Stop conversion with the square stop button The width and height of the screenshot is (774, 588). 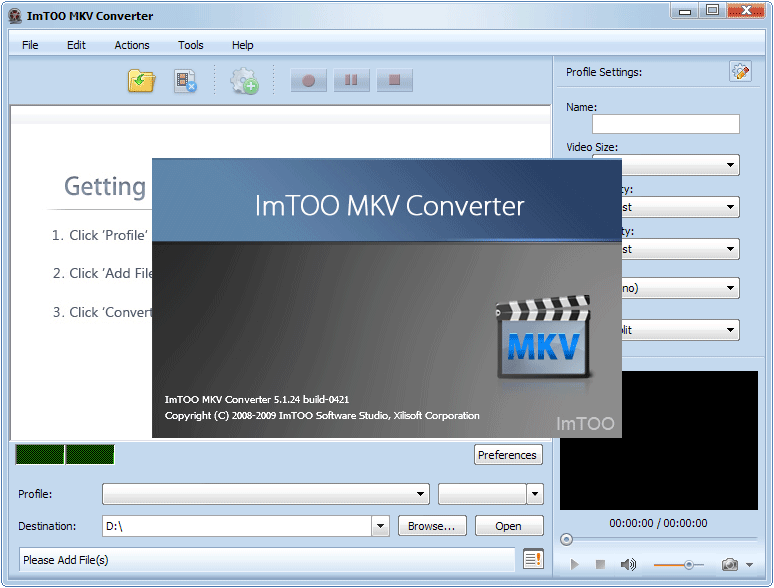pos(394,80)
